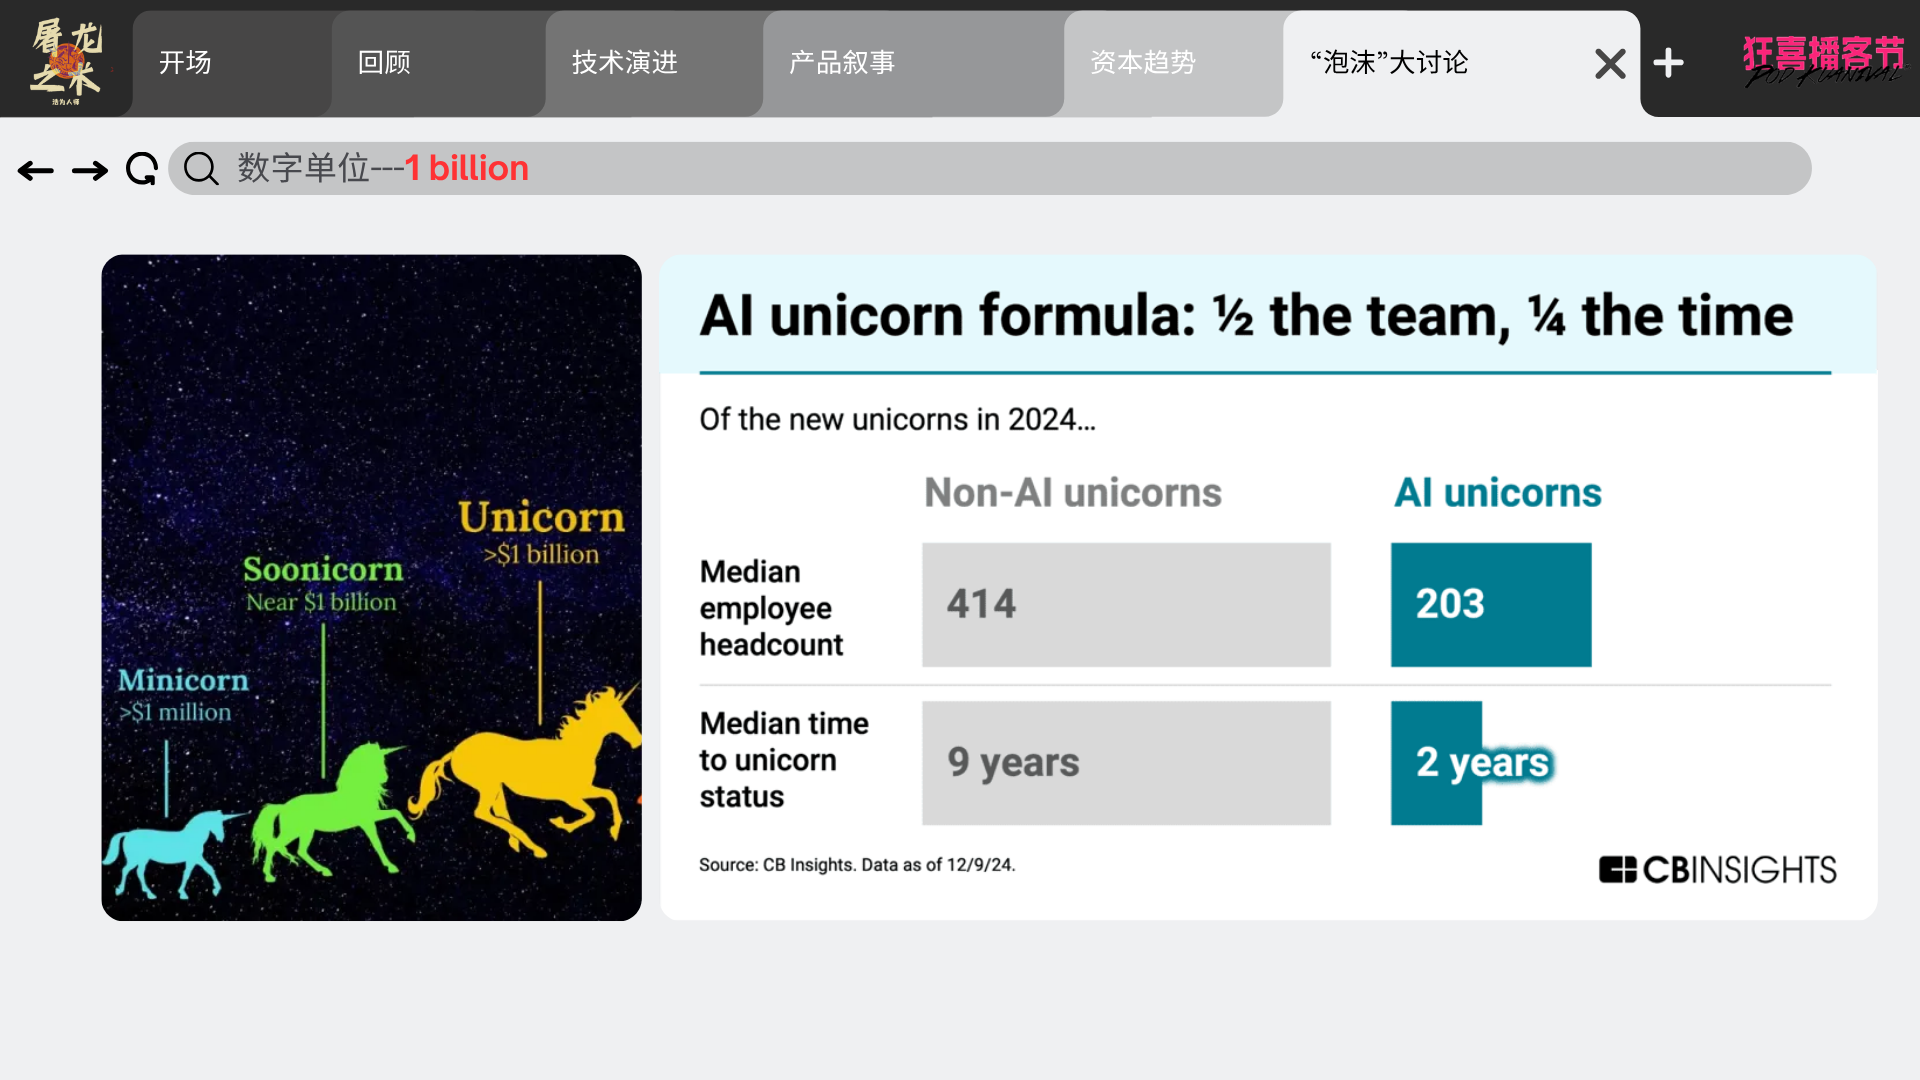Open the 技术演进 tab

(625, 63)
